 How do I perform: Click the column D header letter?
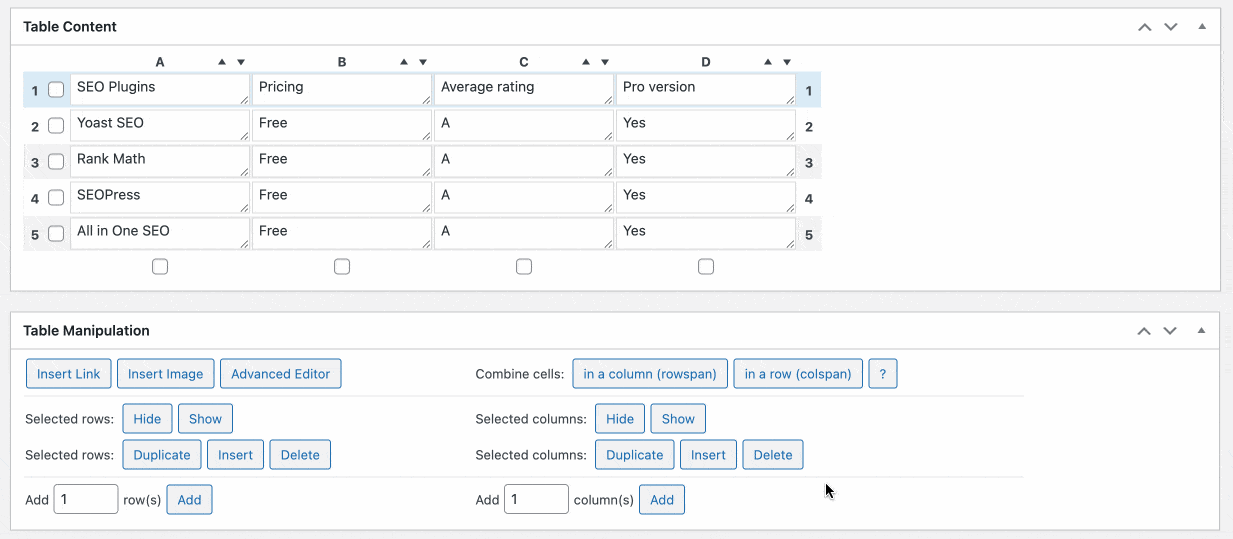[x=706, y=62]
